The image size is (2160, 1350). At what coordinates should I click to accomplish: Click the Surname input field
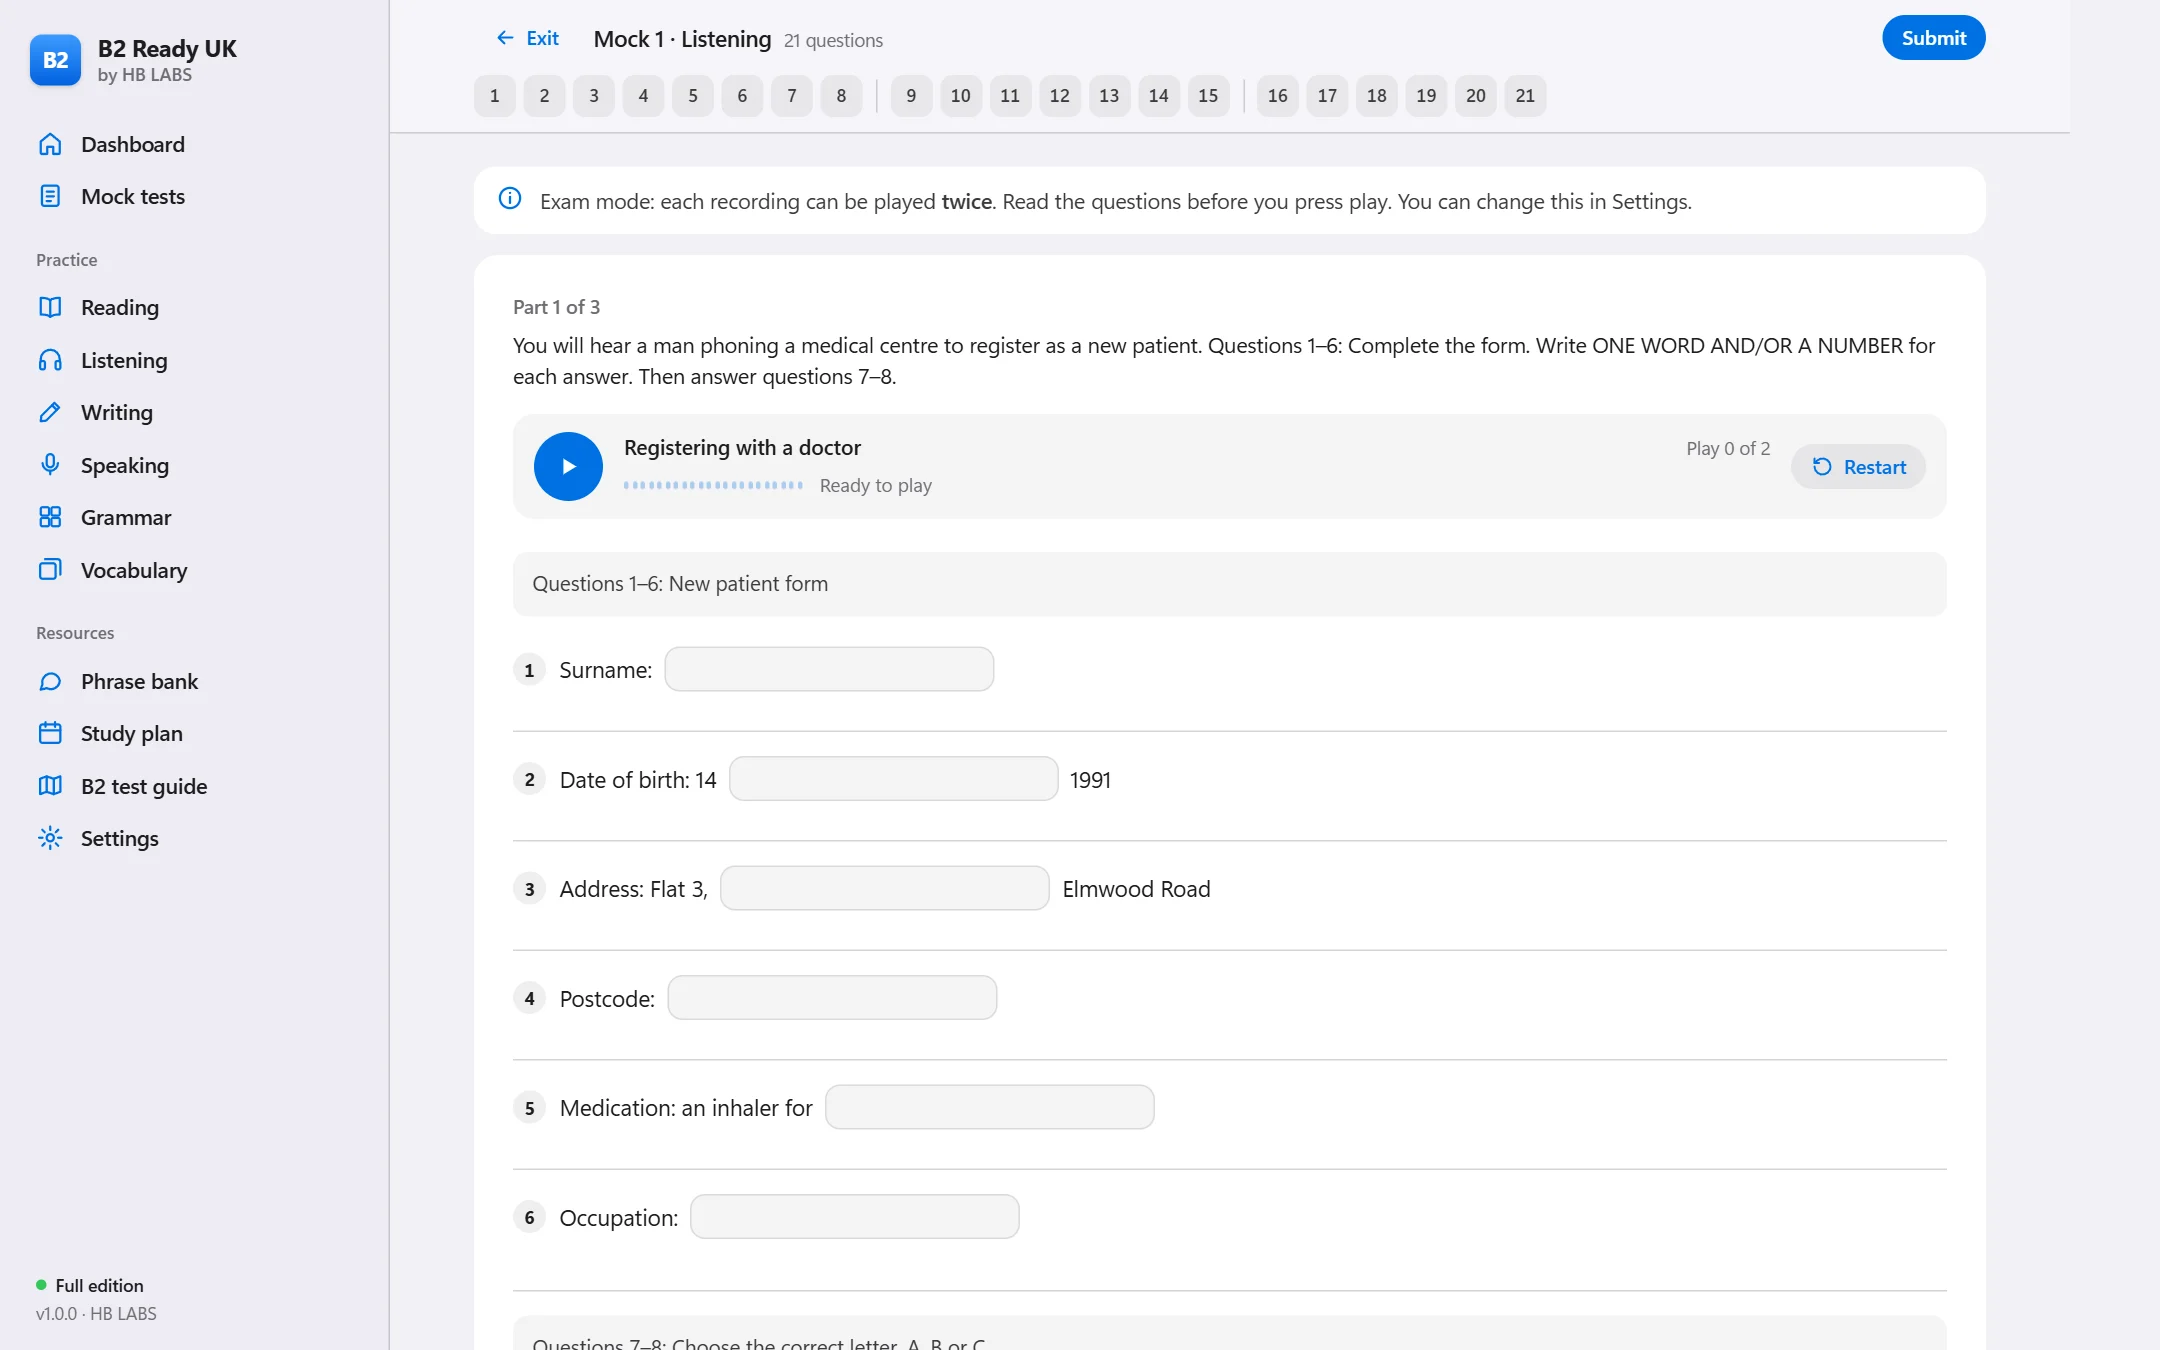point(829,669)
